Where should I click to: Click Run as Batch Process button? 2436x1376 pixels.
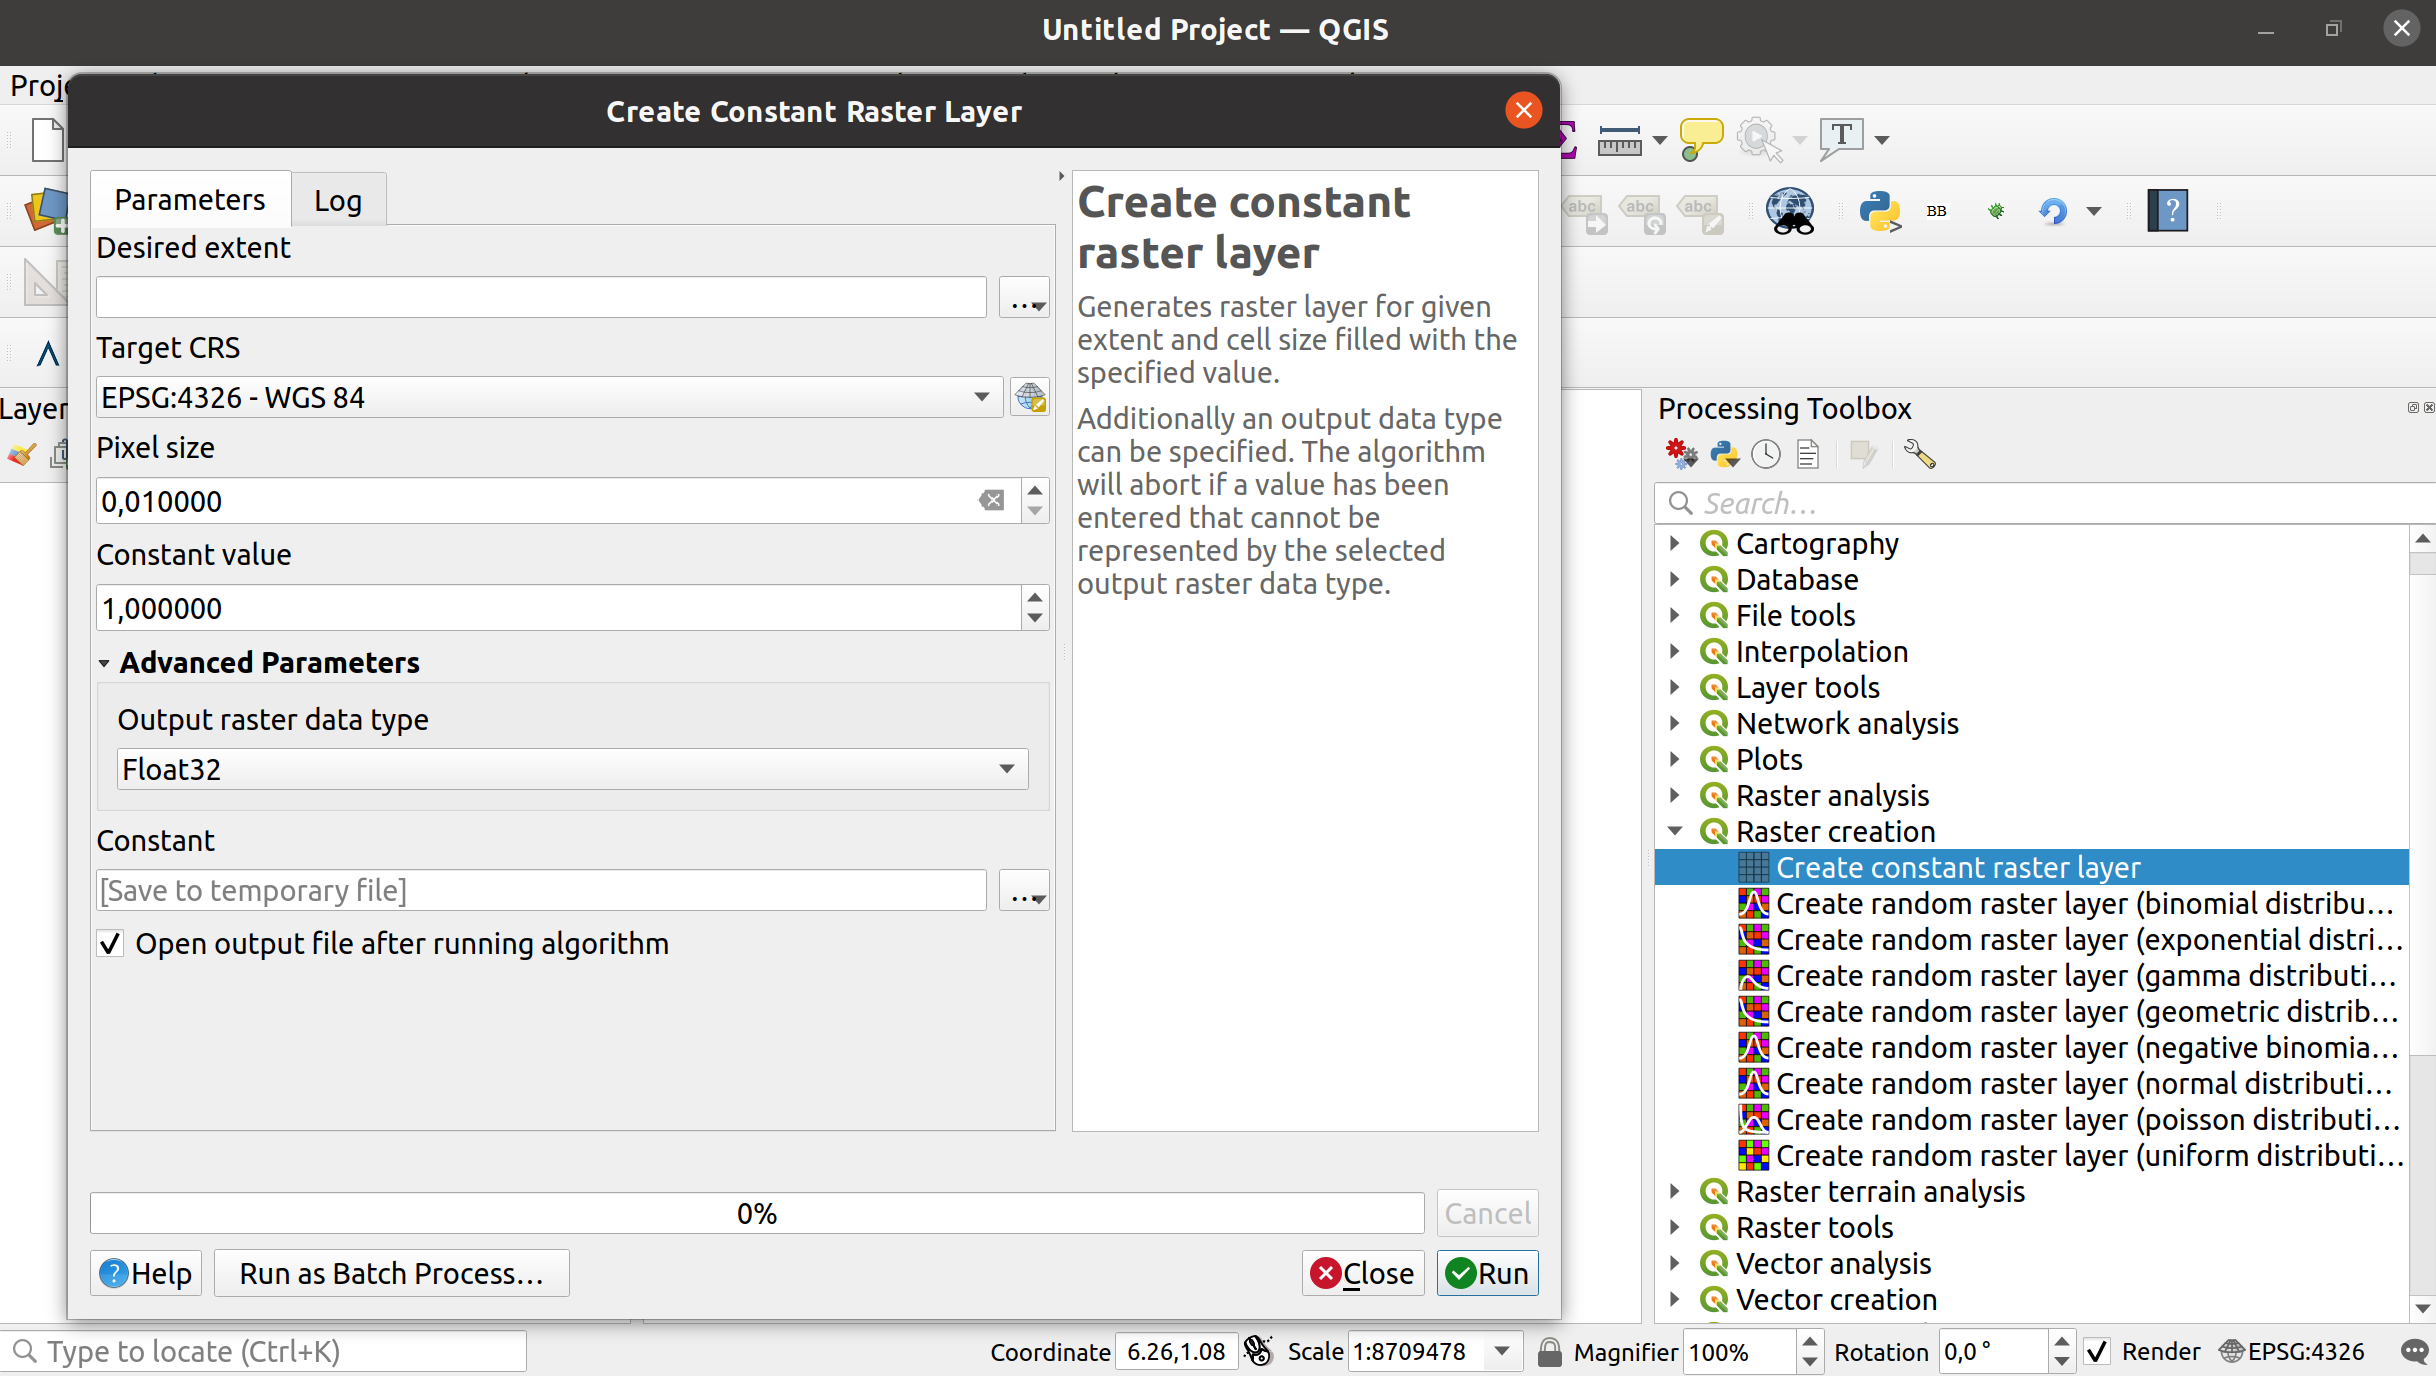click(x=391, y=1273)
